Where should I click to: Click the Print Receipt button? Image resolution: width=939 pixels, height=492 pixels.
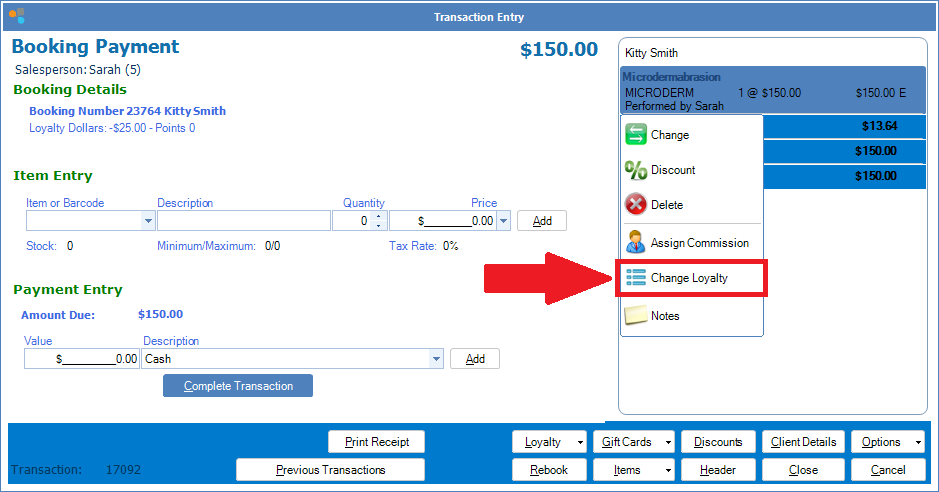tap(376, 442)
